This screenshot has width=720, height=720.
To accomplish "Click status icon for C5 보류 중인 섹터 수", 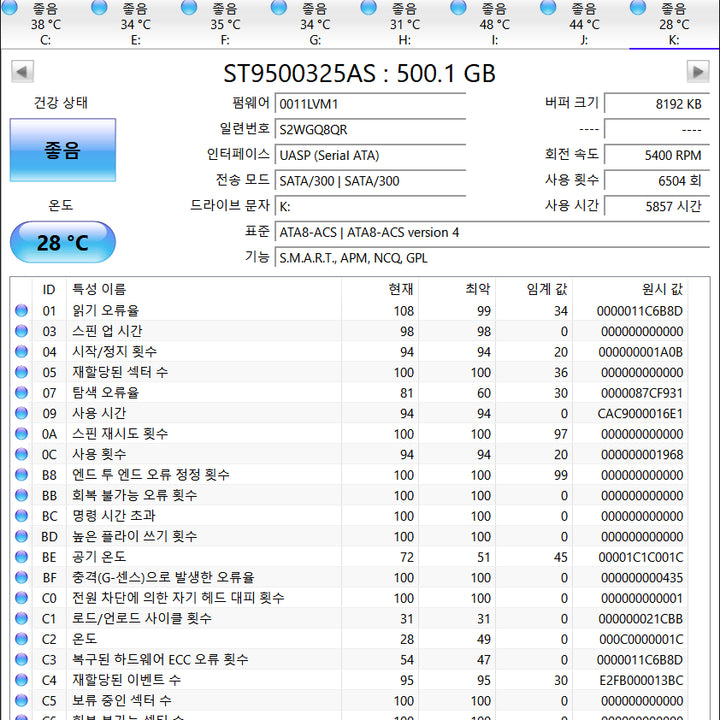I will coord(22,700).
